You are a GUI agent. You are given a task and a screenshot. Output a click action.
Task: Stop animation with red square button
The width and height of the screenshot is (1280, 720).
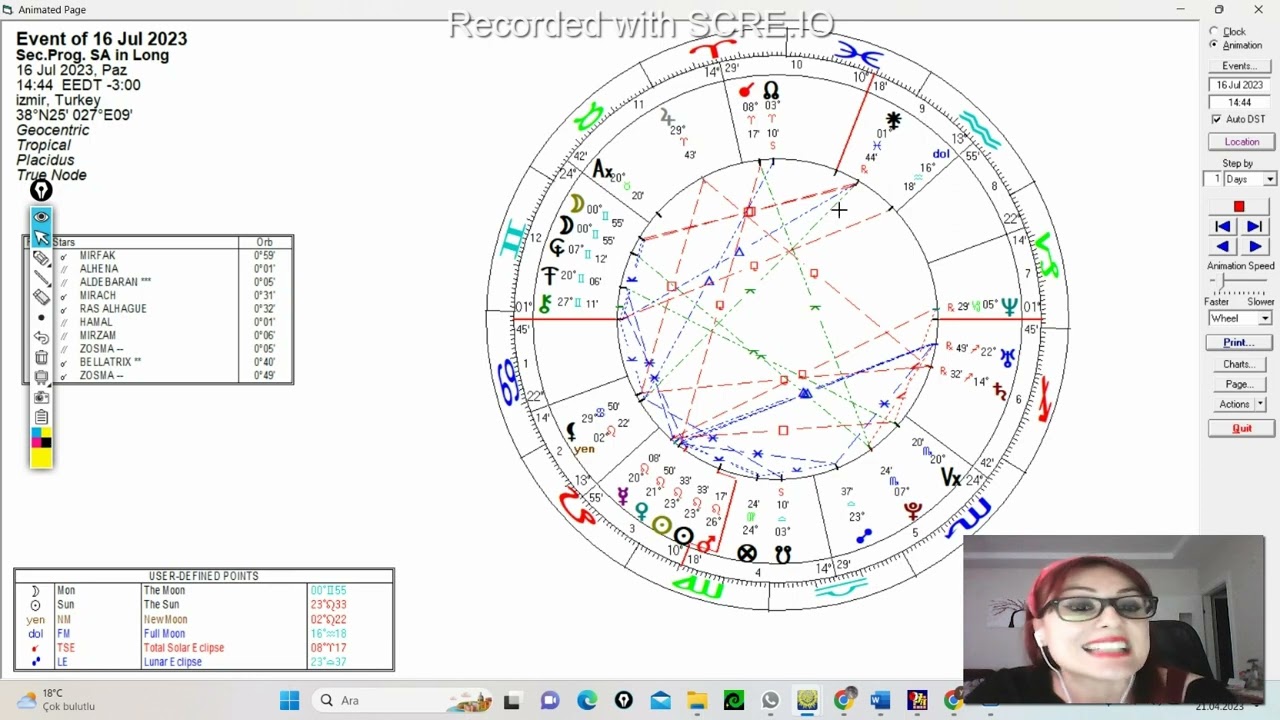click(1239, 207)
